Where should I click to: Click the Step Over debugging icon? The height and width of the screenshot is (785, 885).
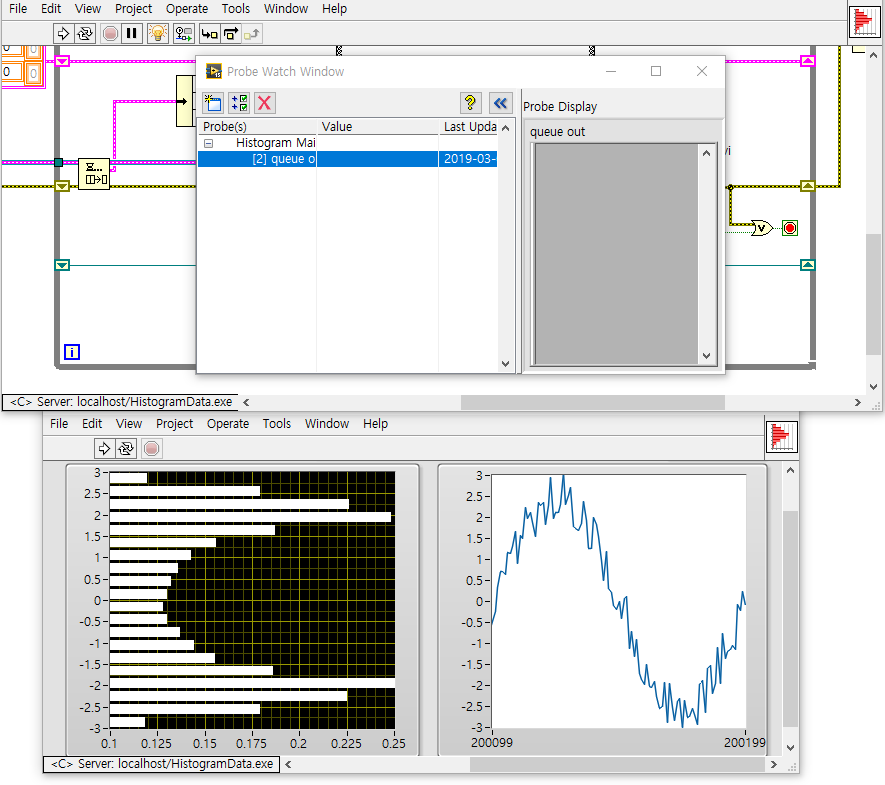click(231, 33)
